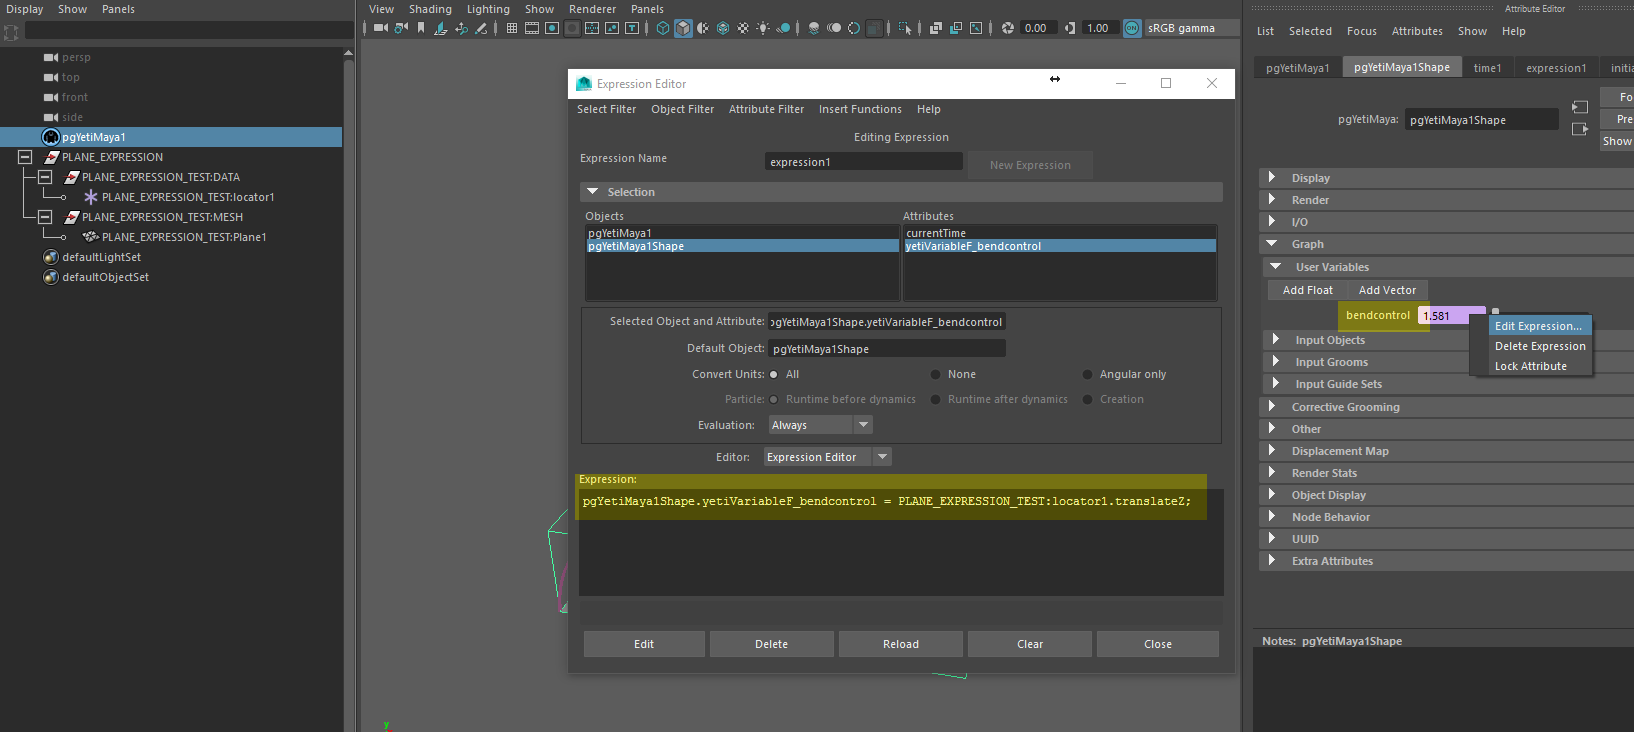Choose the All convert units radio
This screenshot has height=732, width=1634.
point(774,375)
